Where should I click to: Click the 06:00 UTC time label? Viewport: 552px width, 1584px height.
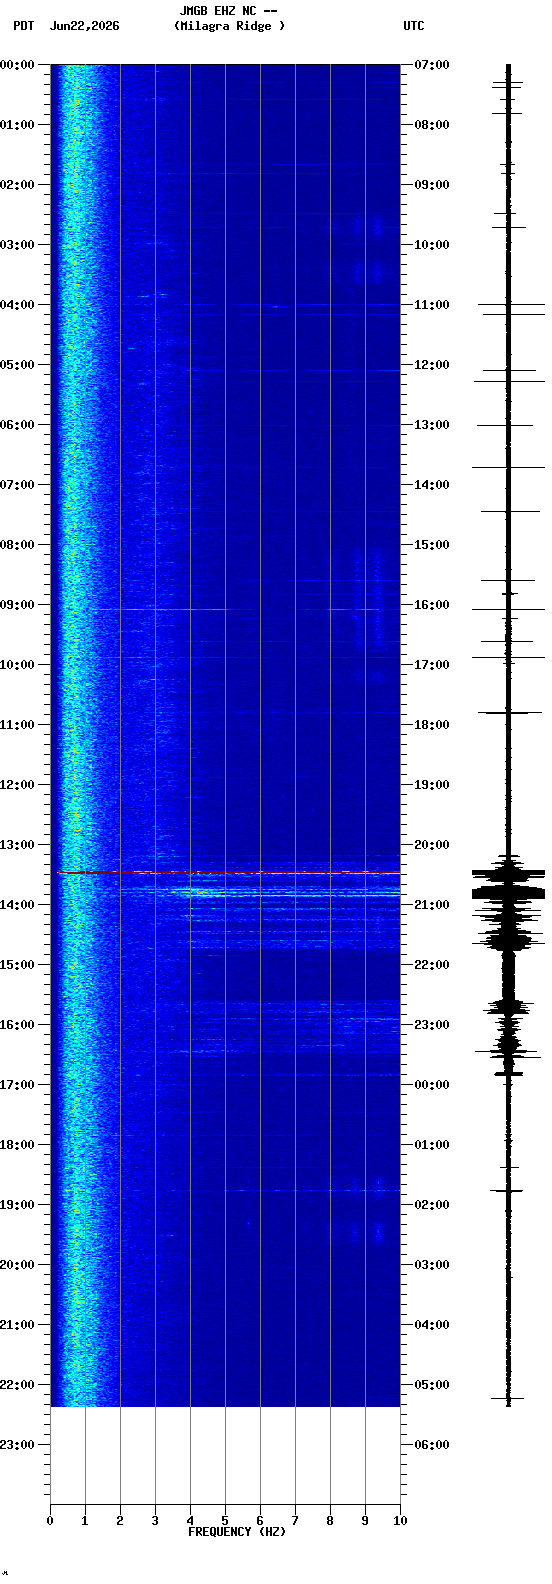[x=432, y=1445]
